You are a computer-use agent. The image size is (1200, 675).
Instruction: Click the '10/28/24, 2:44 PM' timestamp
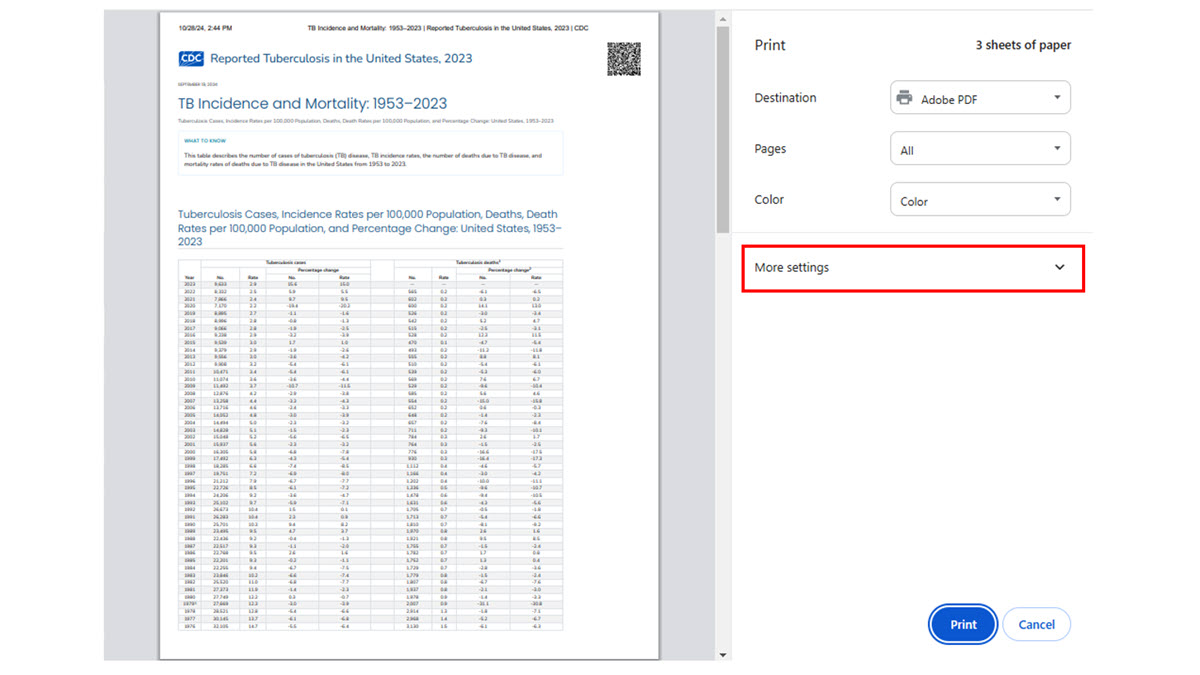click(x=205, y=28)
